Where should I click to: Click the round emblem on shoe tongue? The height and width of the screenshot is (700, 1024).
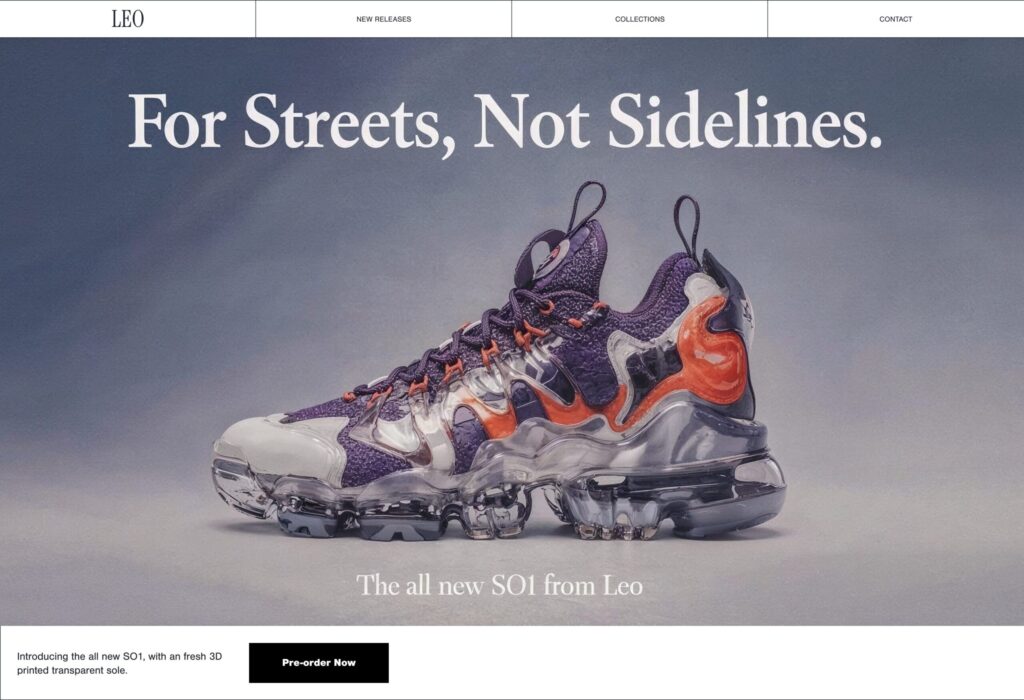(x=547, y=259)
